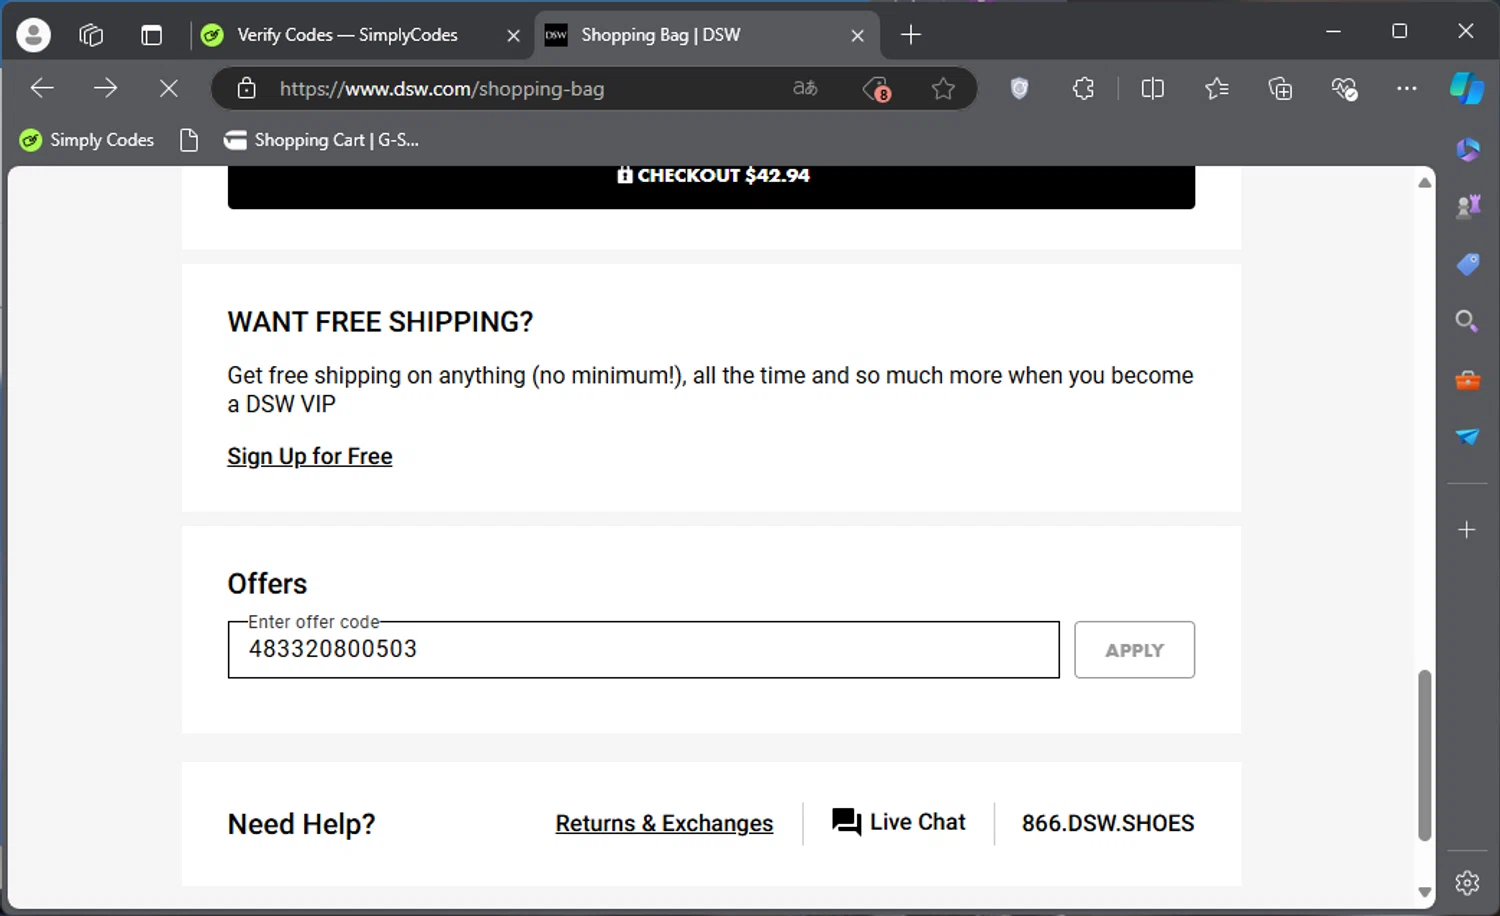Open the Workspaces icon

pyautogui.click(x=91, y=35)
